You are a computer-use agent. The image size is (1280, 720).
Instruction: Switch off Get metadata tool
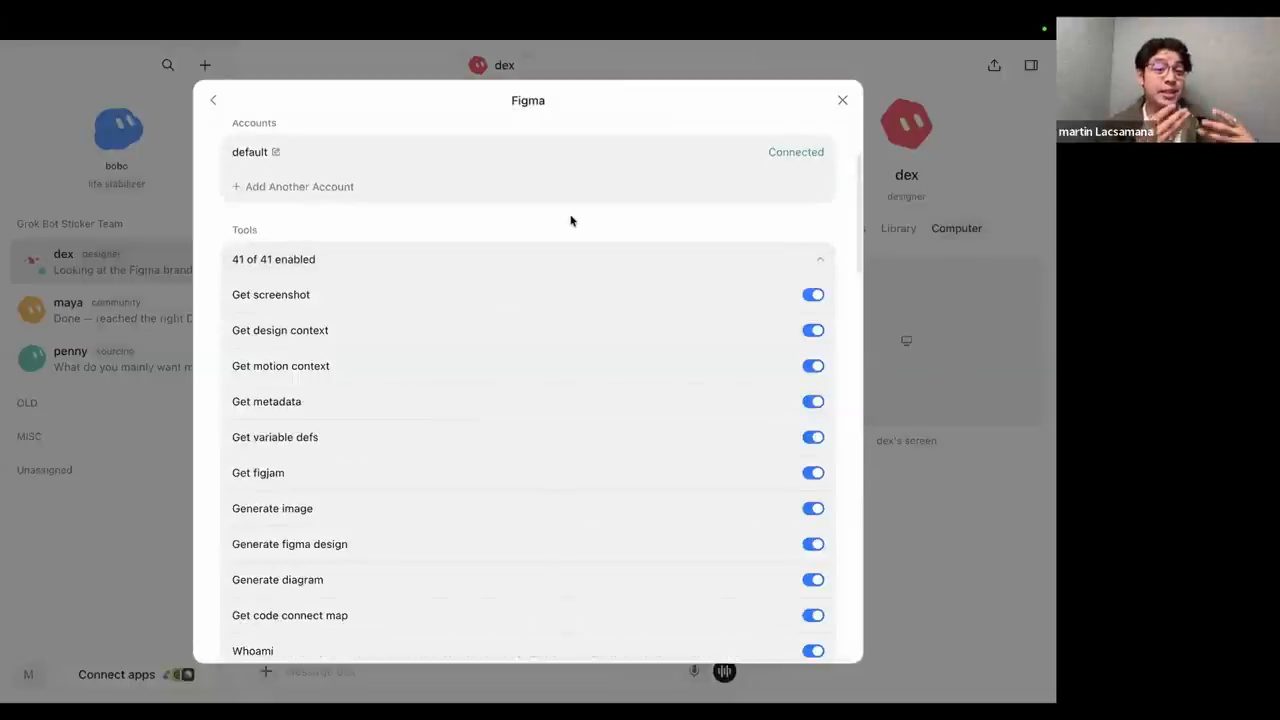[x=813, y=402]
